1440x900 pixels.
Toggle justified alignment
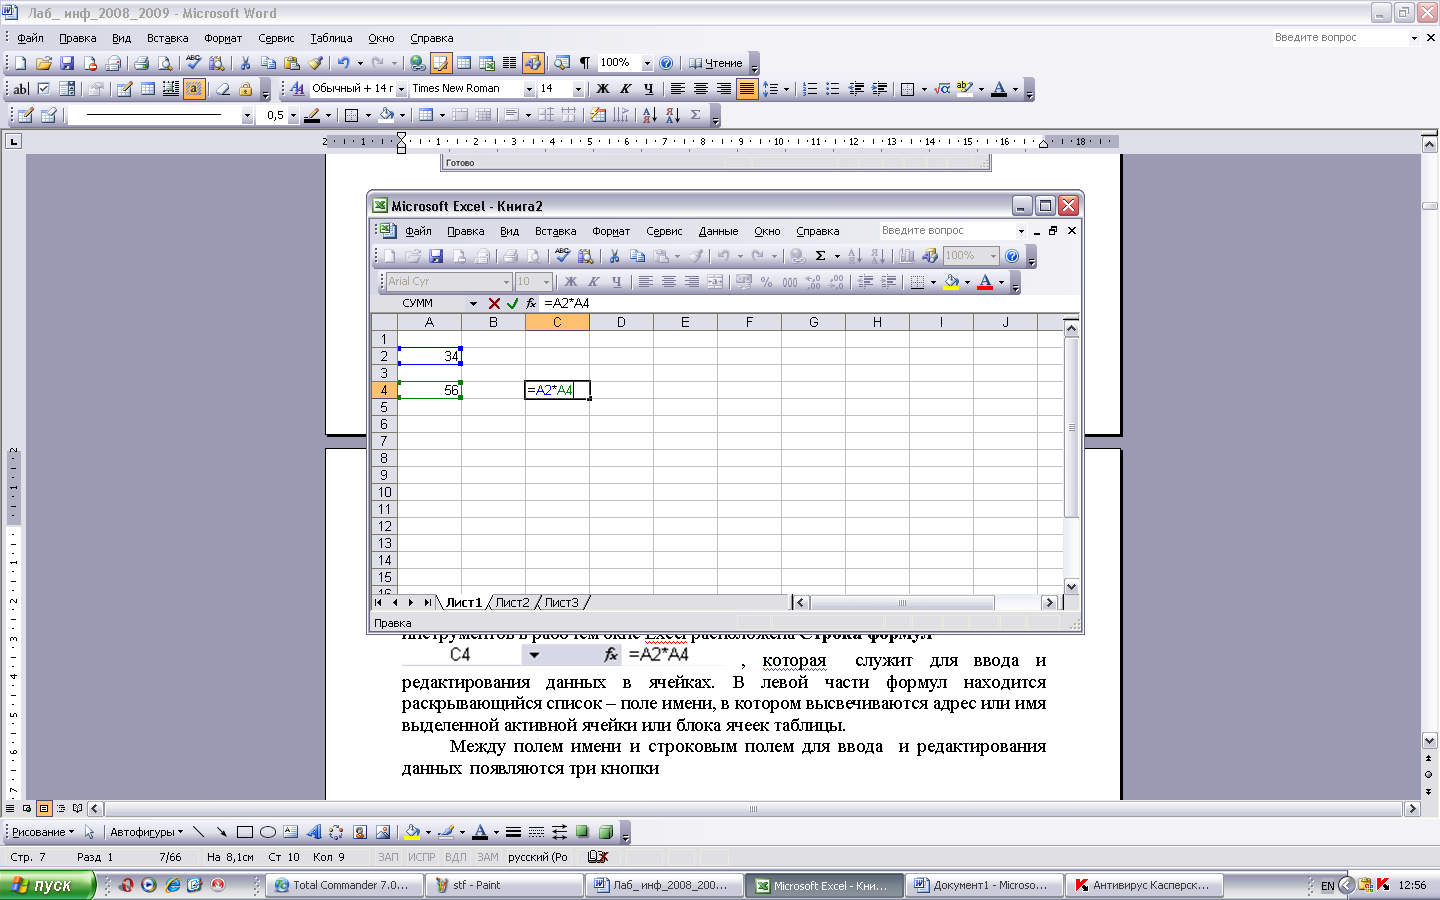pyautogui.click(x=747, y=89)
